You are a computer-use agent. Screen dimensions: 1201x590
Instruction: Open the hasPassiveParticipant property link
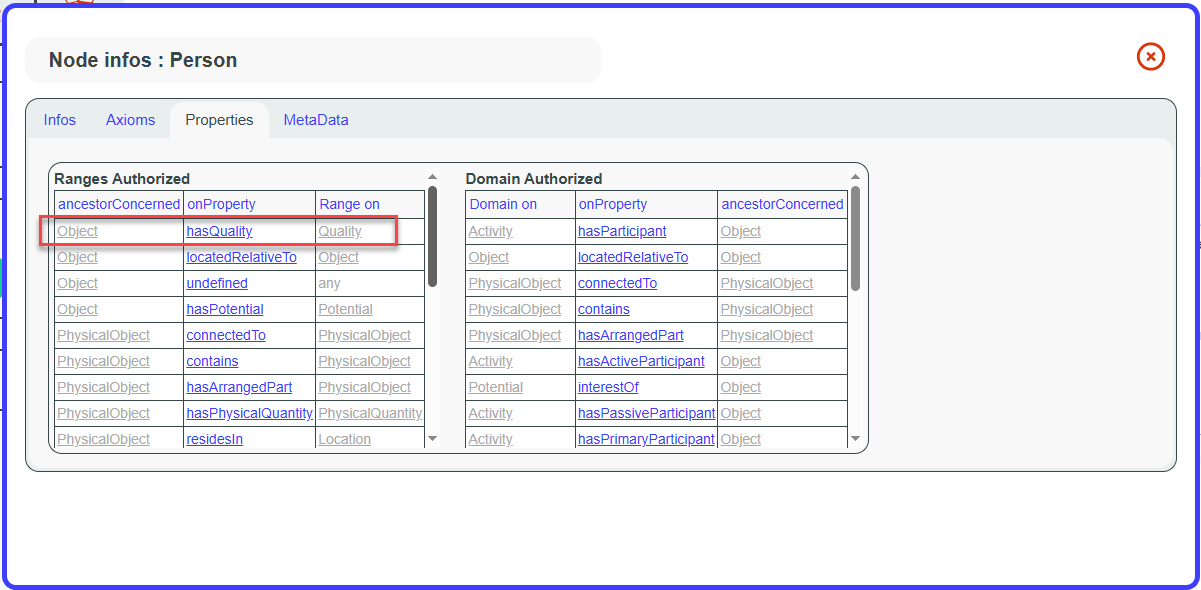point(646,413)
